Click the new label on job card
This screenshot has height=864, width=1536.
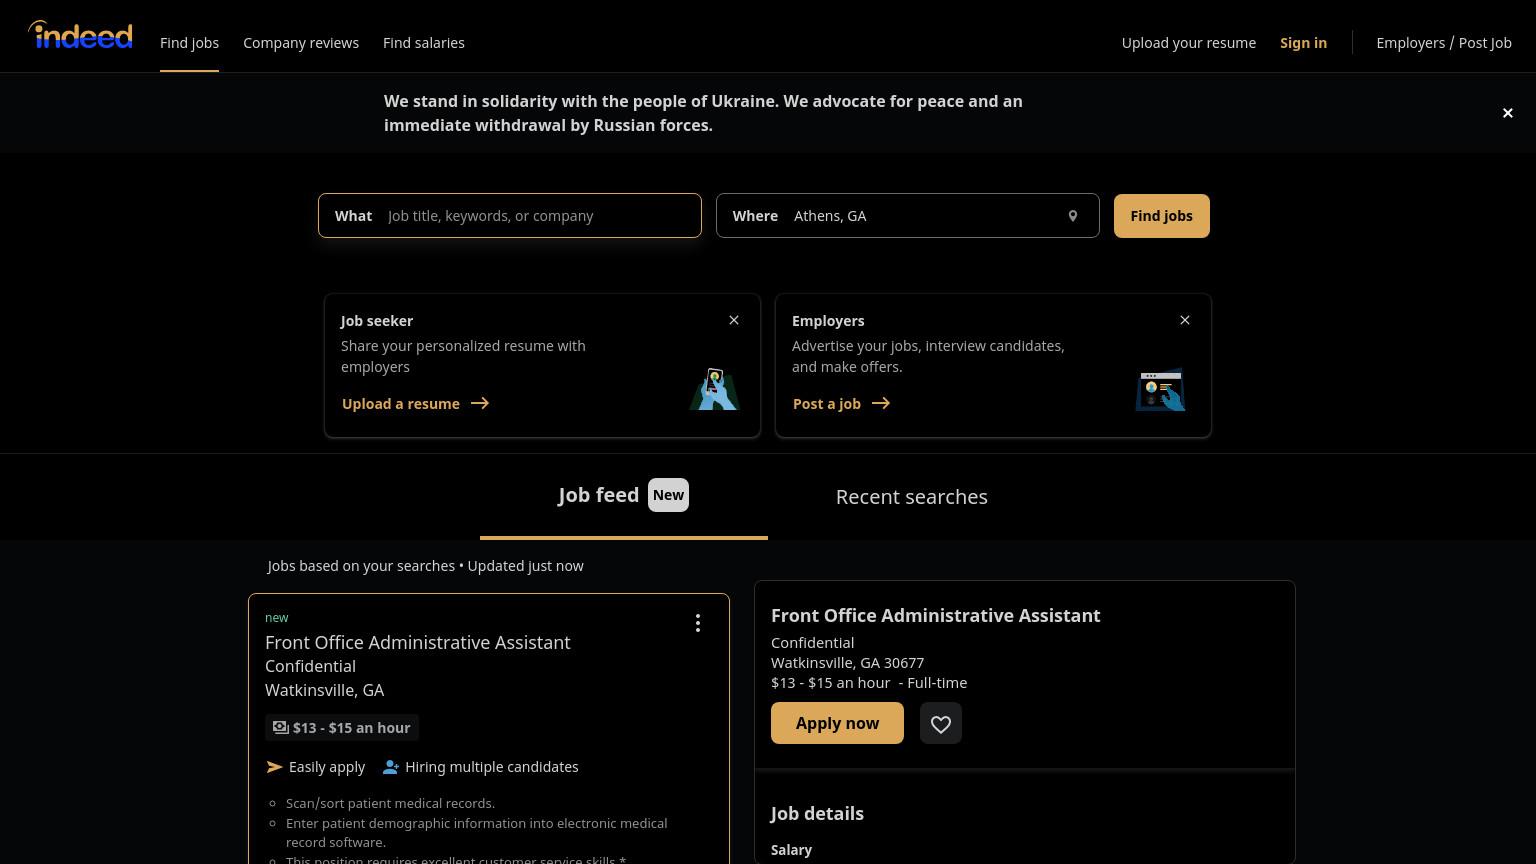(276, 618)
